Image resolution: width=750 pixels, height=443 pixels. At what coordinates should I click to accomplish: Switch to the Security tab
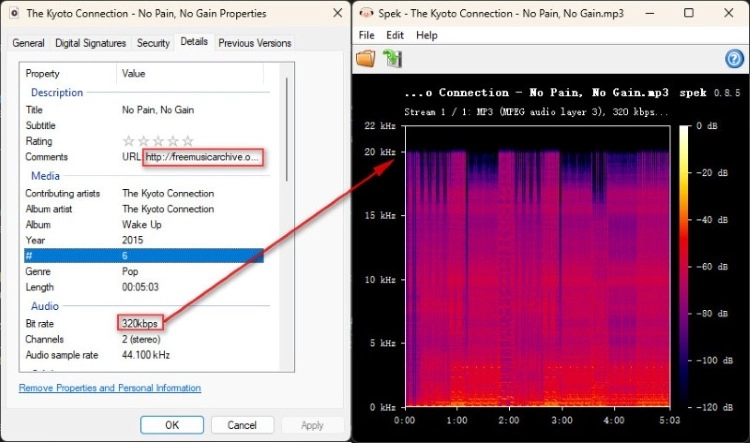pyautogui.click(x=153, y=43)
